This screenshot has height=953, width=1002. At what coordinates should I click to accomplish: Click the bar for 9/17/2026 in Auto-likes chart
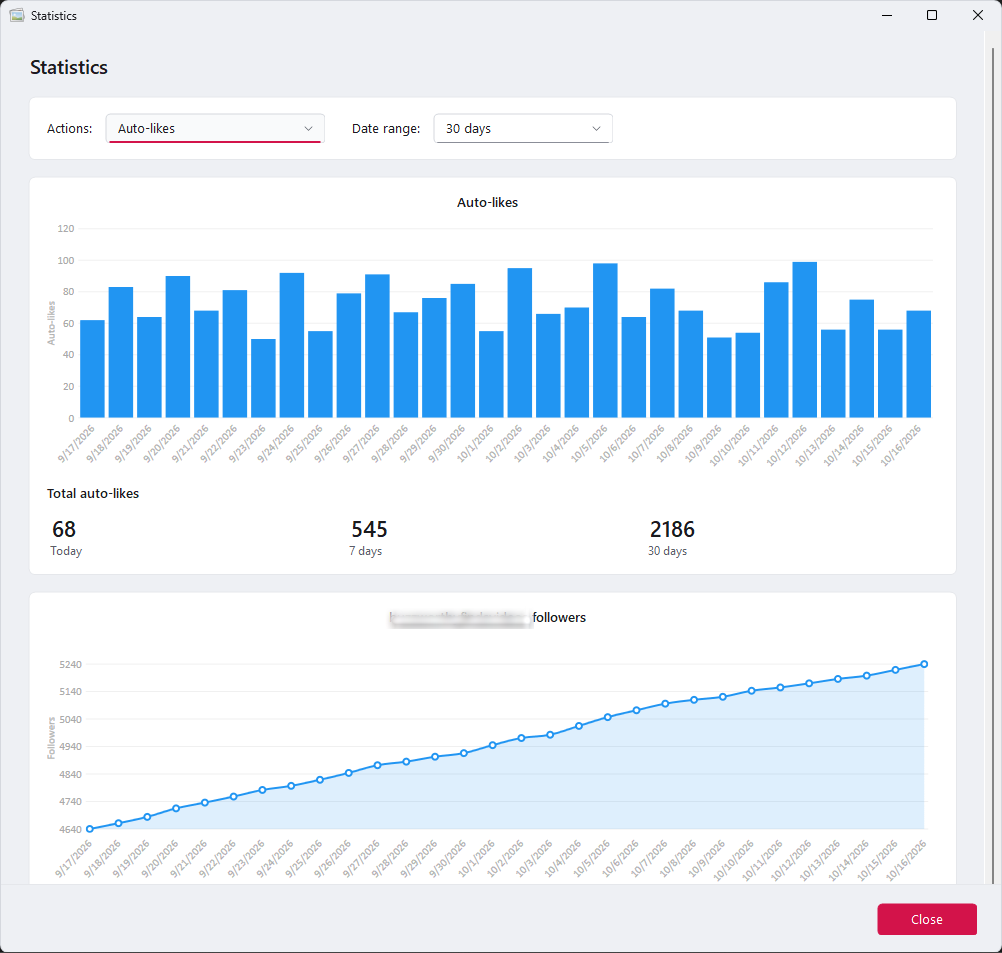[x=92, y=369]
